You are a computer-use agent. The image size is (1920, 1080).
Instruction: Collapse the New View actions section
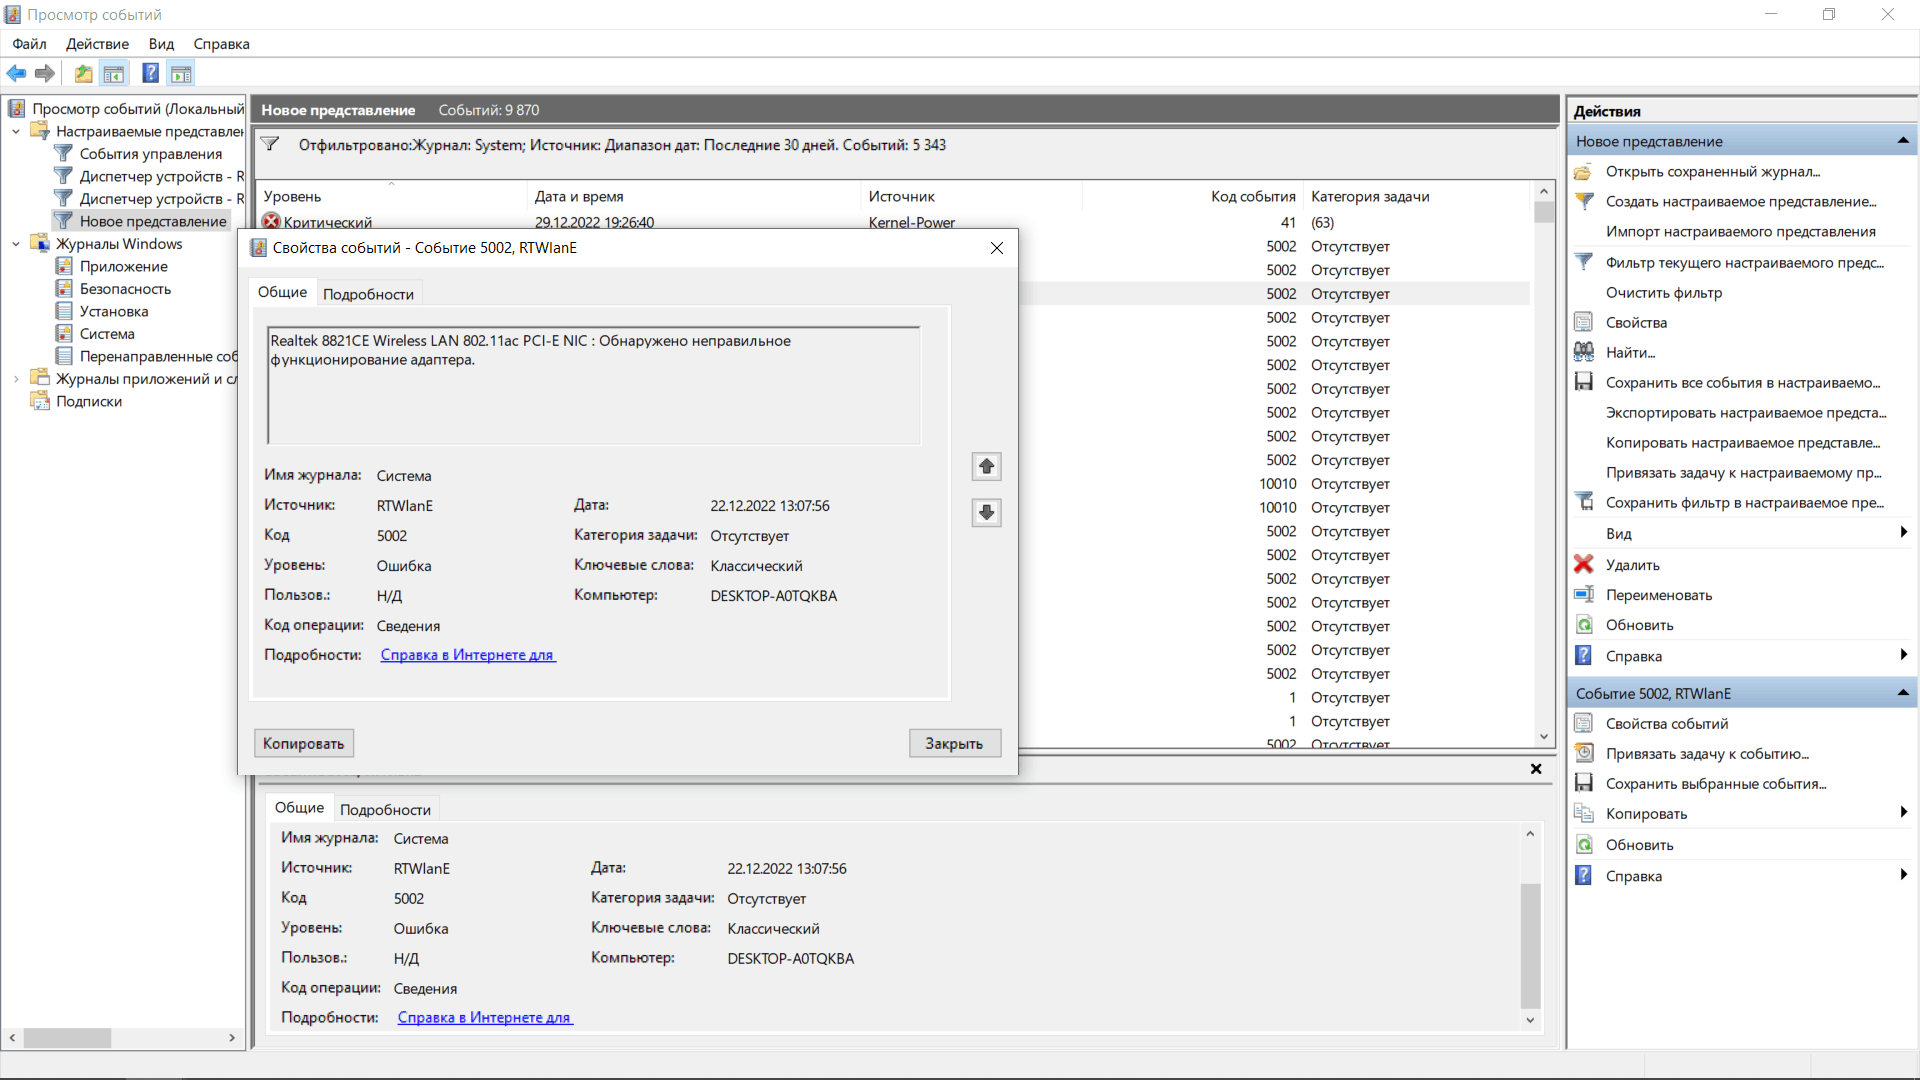1902,141
